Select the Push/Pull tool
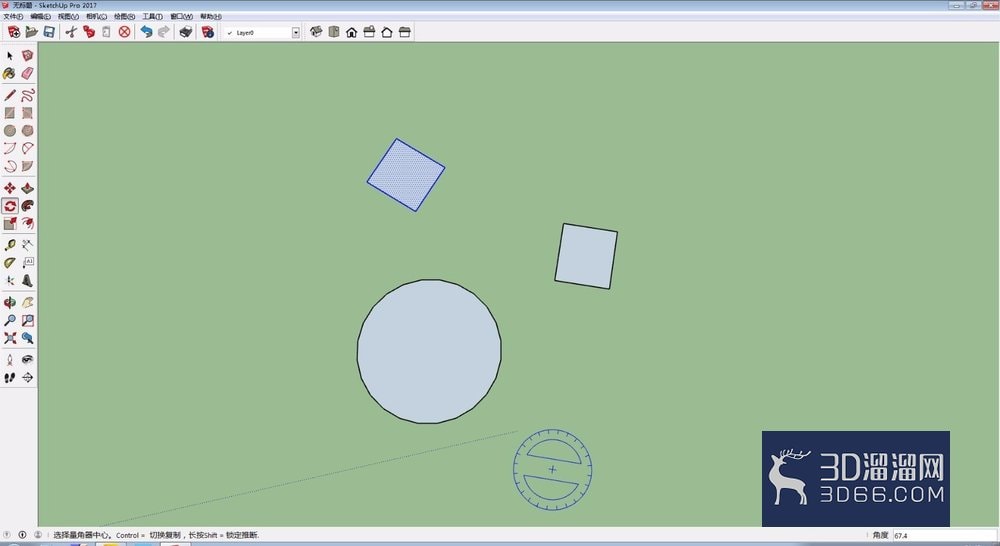 [27, 188]
